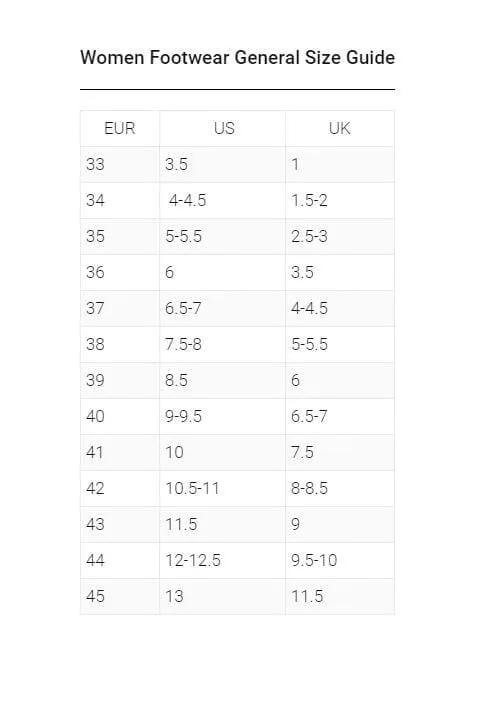This screenshot has height=724, width=479.
Task: Click EUR size 39 cell
Action: (x=120, y=380)
